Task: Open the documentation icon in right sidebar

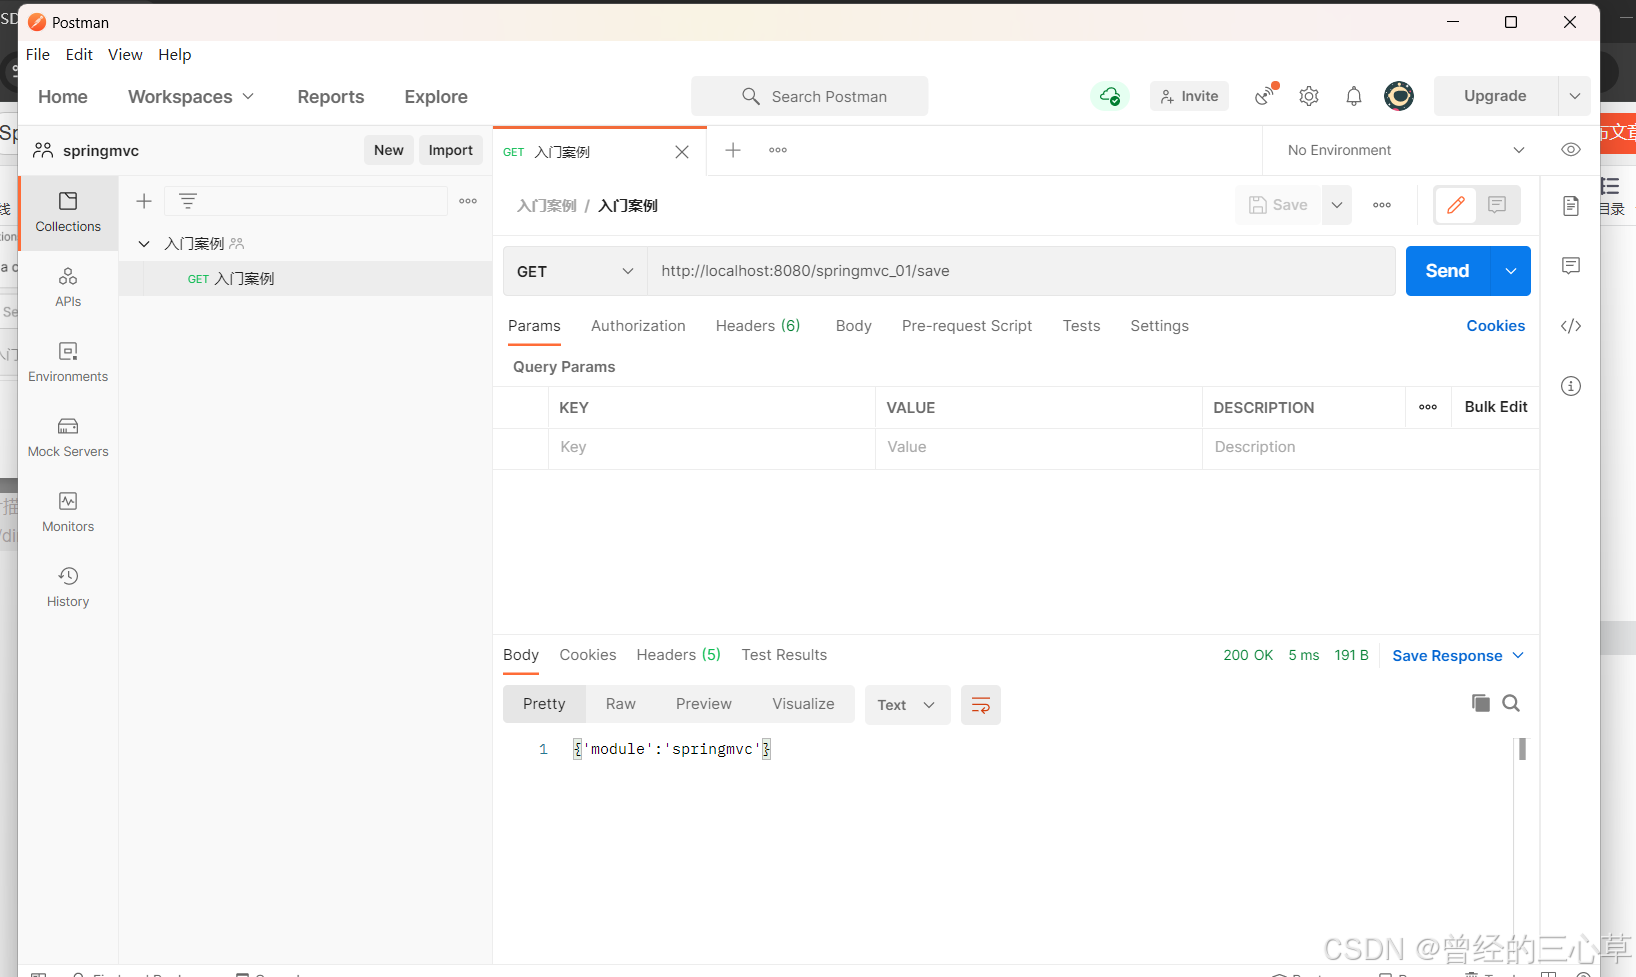Action: pyautogui.click(x=1571, y=206)
